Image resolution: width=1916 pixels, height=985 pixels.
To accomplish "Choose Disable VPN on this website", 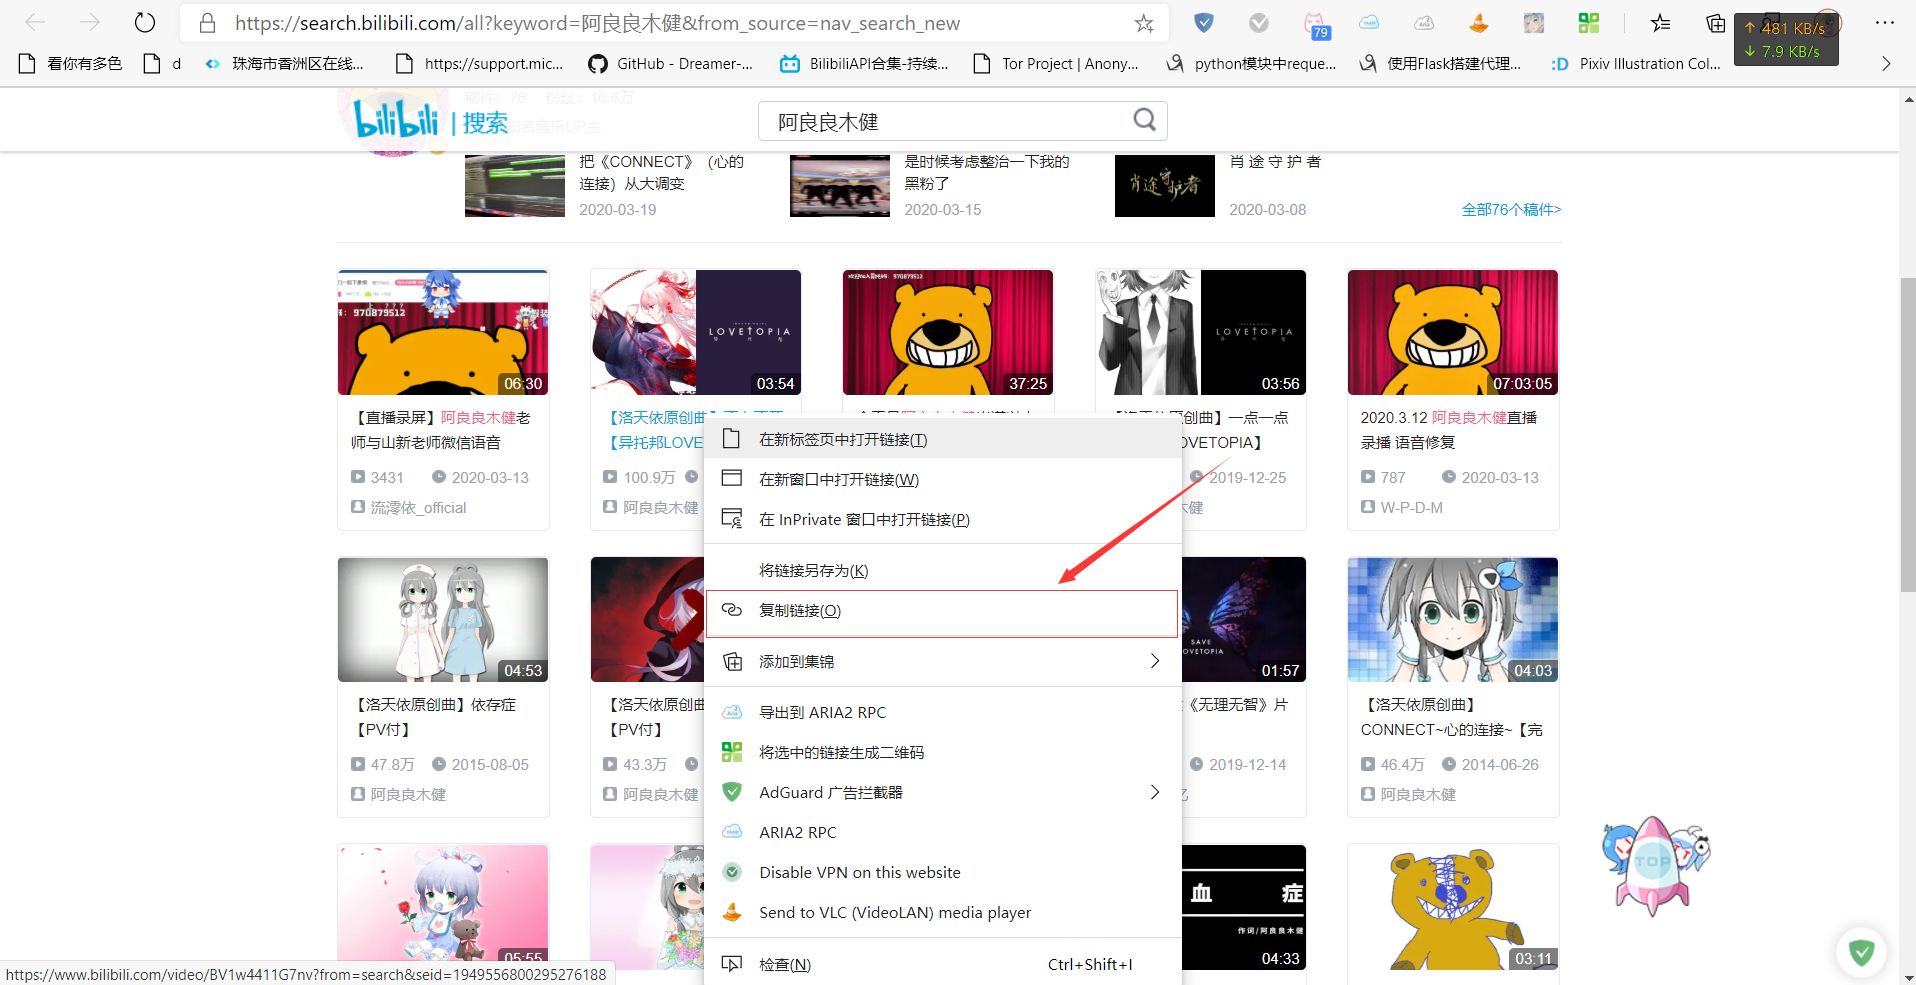I will (x=943, y=872).
